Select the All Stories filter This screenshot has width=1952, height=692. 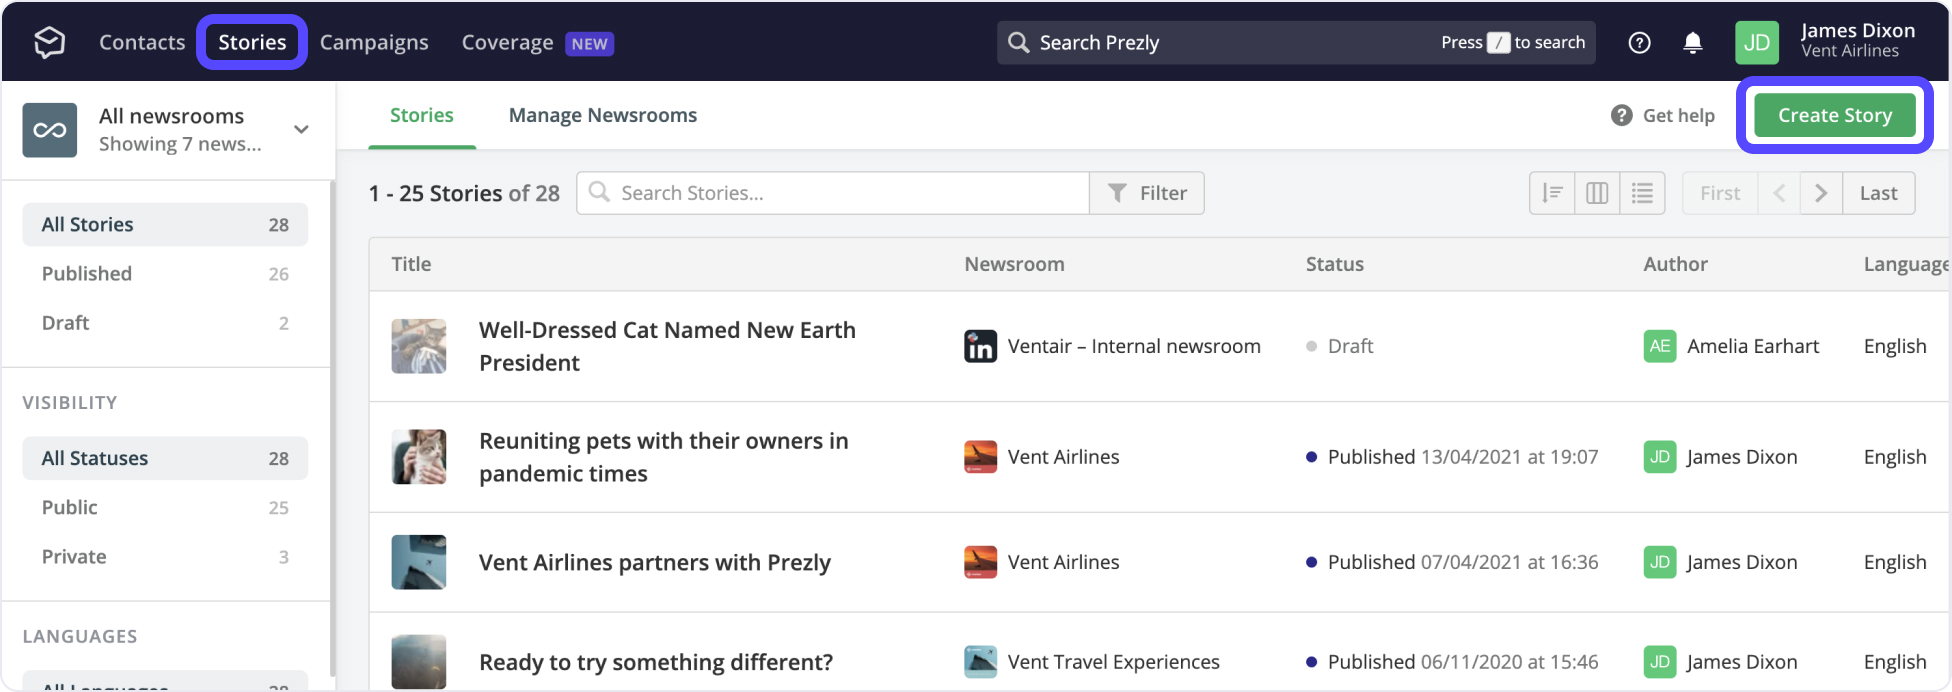pyautogui.click(x=165, y=224)
